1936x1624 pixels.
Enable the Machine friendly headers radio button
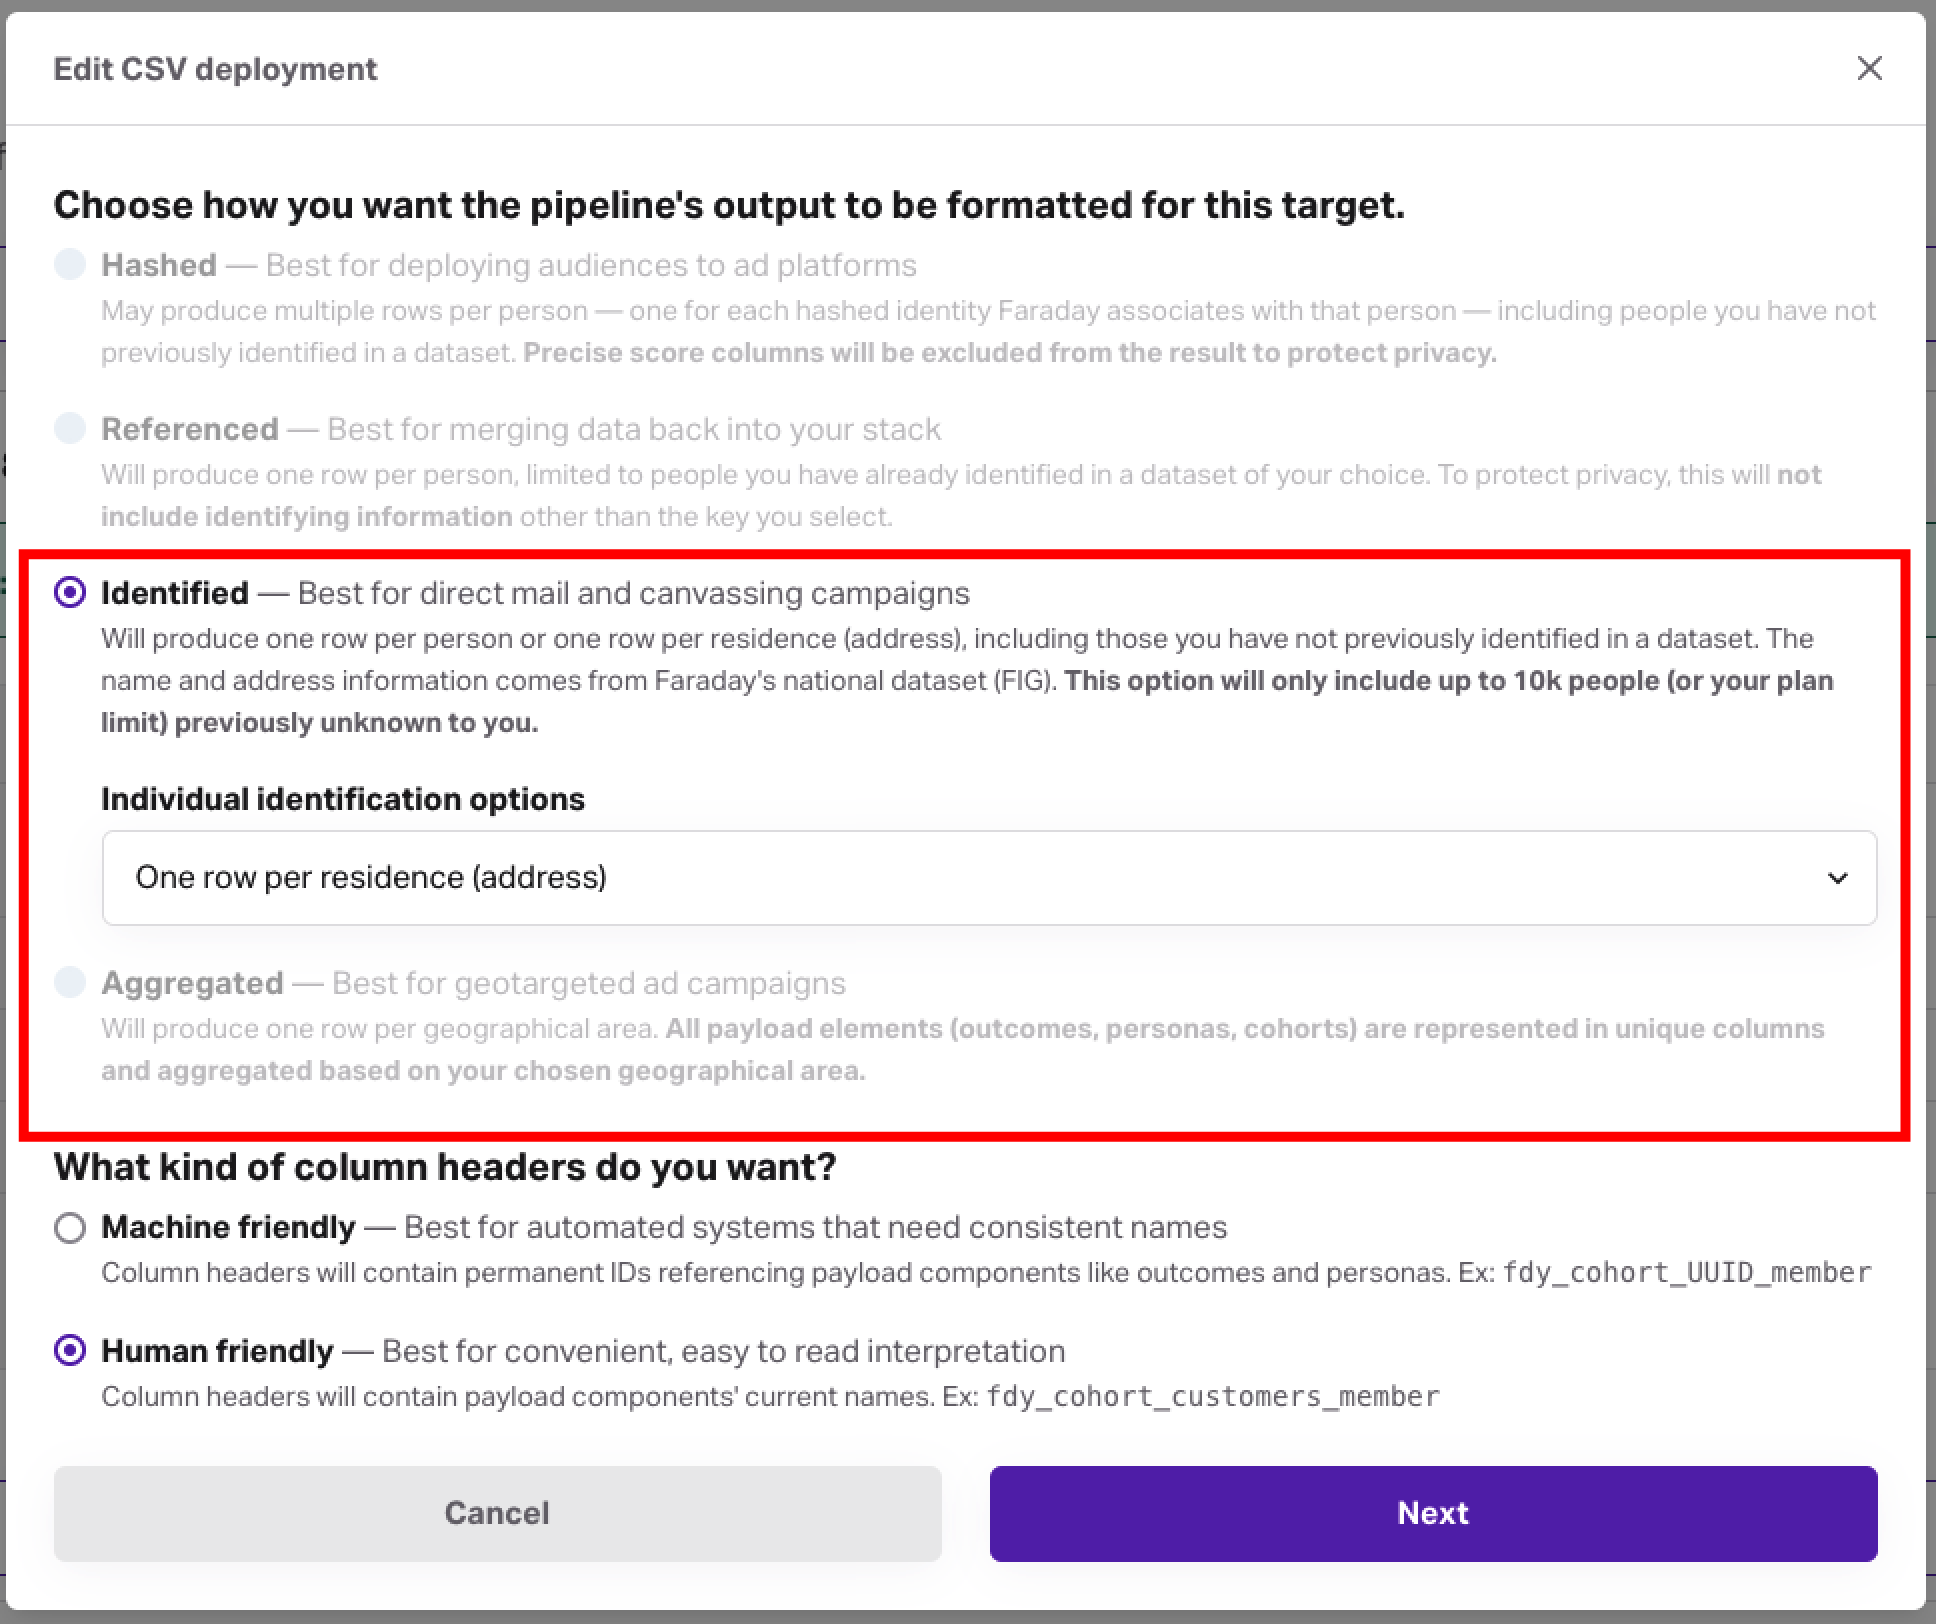coord(70,1227)
